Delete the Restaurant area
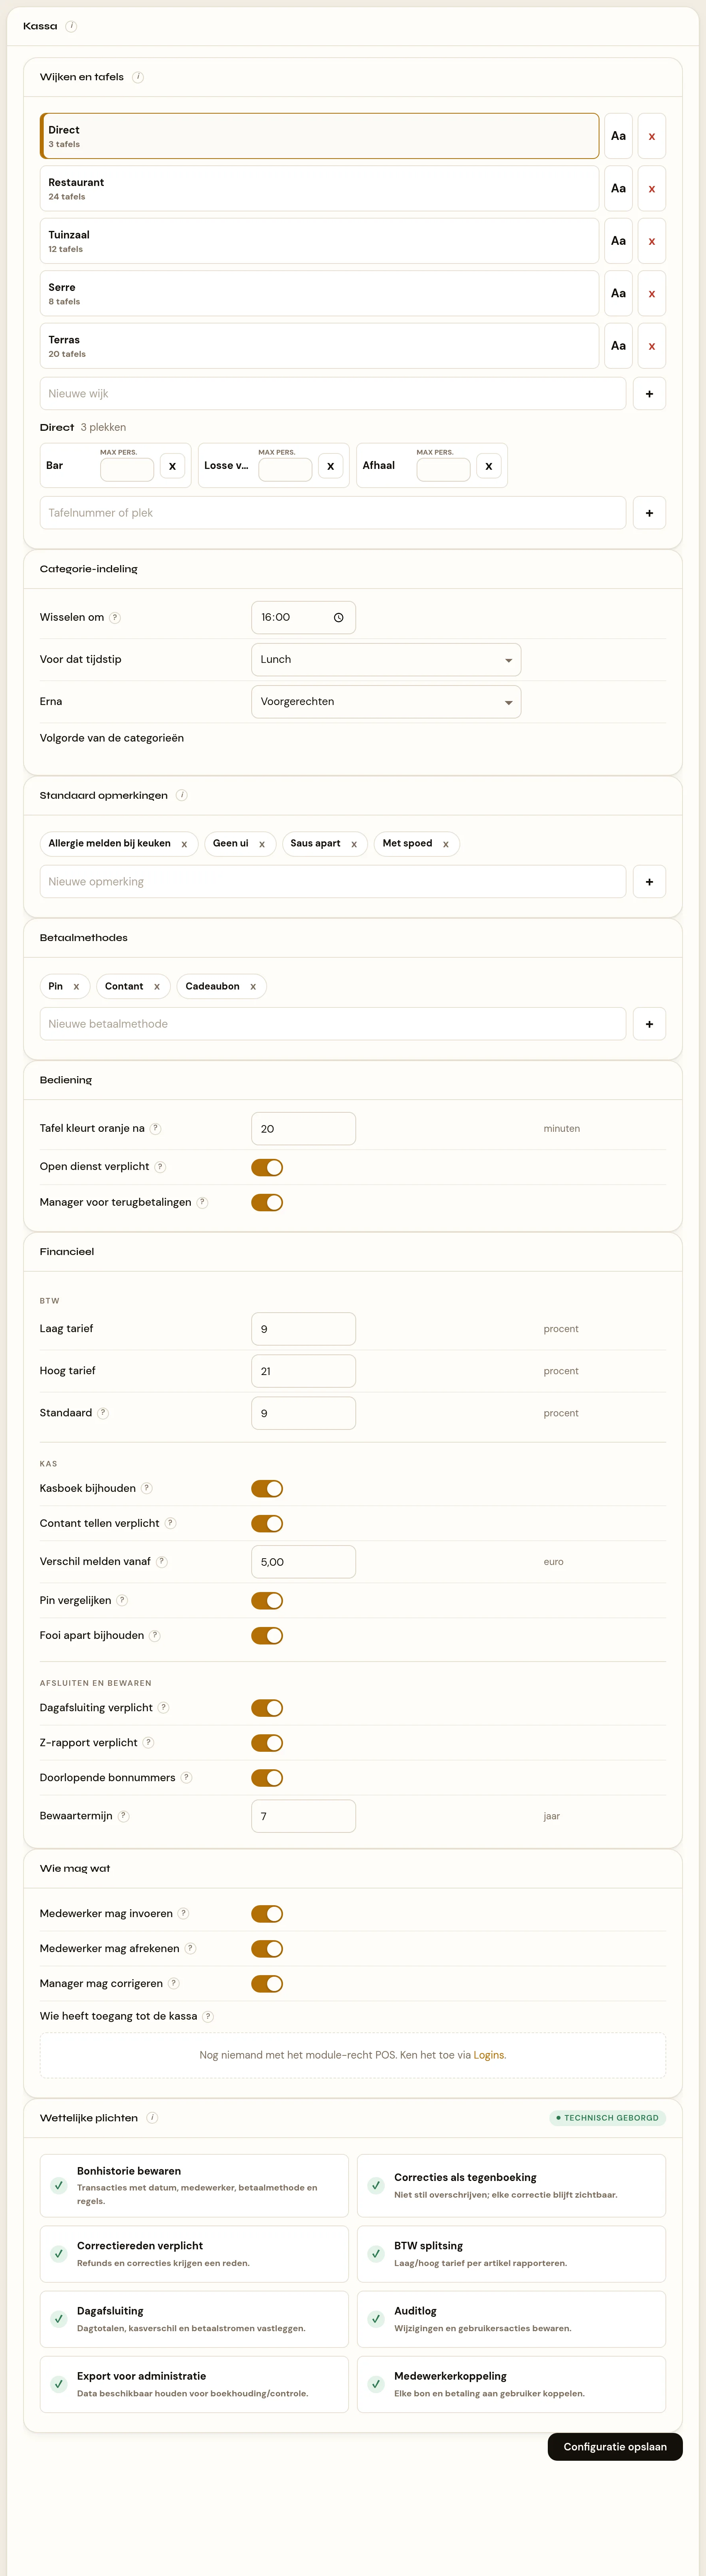Viewport: 706px width, 2576px height. point(652,188)
